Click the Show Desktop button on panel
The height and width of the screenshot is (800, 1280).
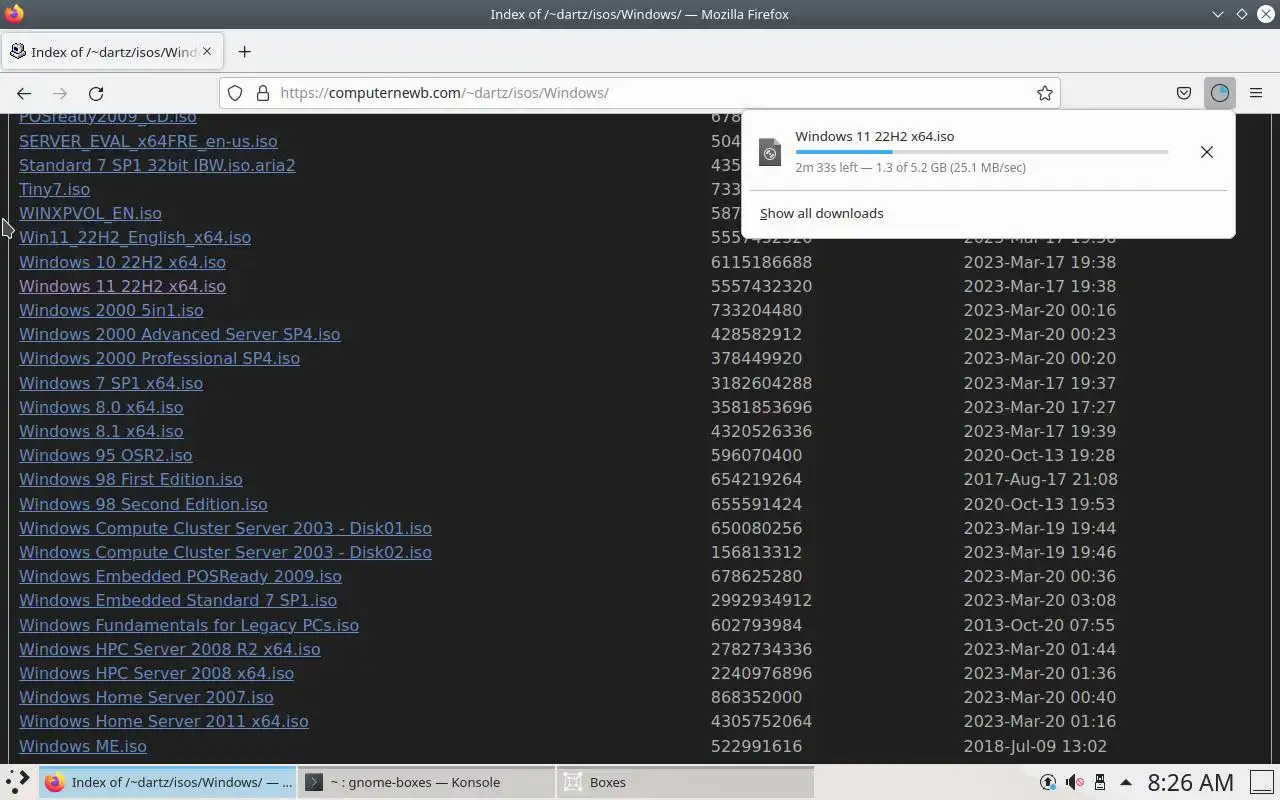[x=1262, y=782]
